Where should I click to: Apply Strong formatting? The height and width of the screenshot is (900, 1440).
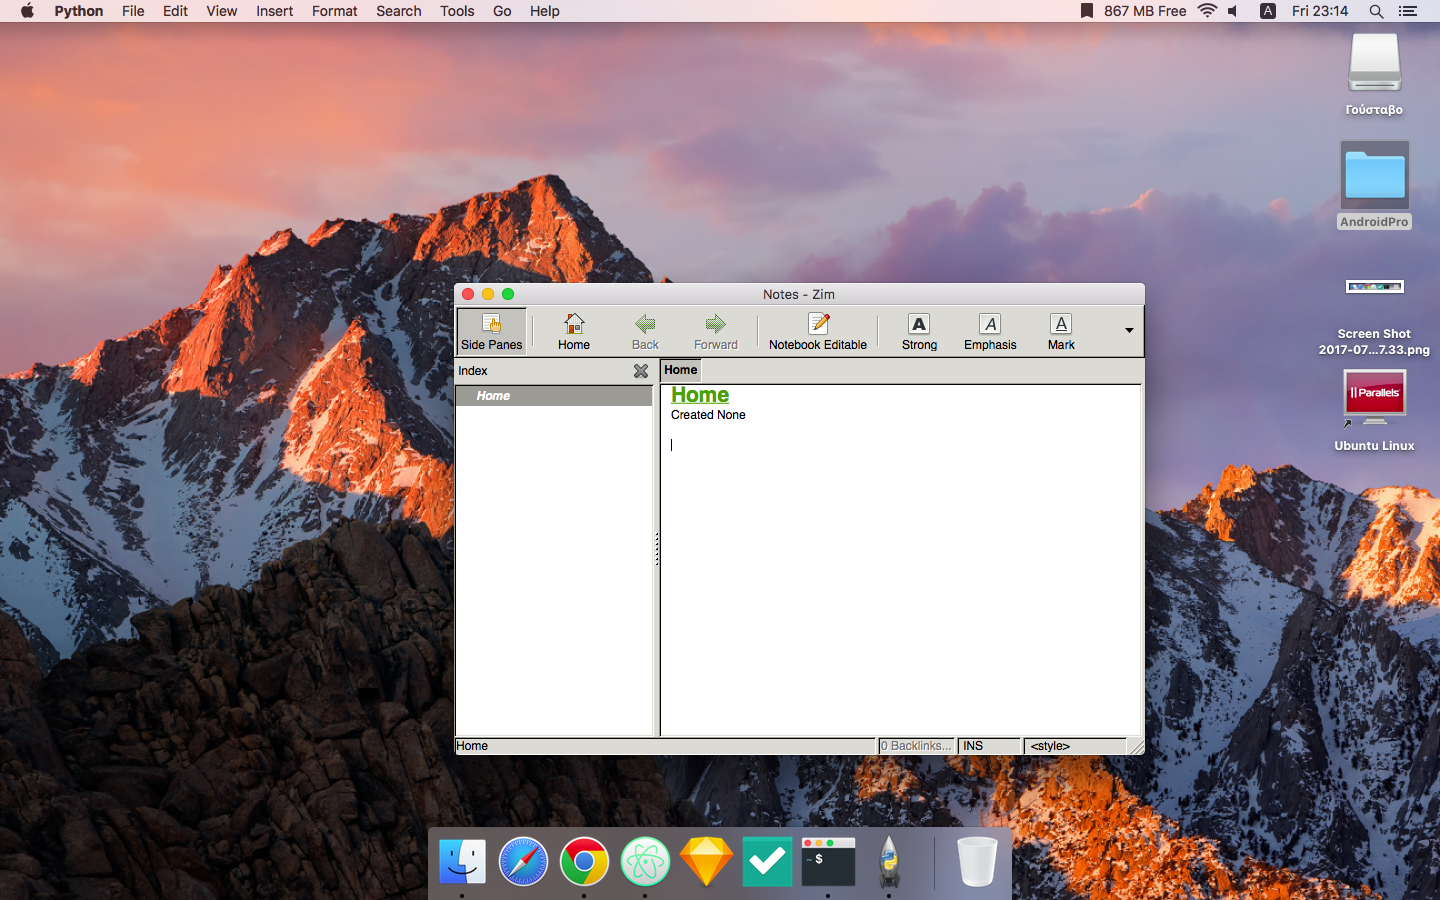tap(919, 331)
